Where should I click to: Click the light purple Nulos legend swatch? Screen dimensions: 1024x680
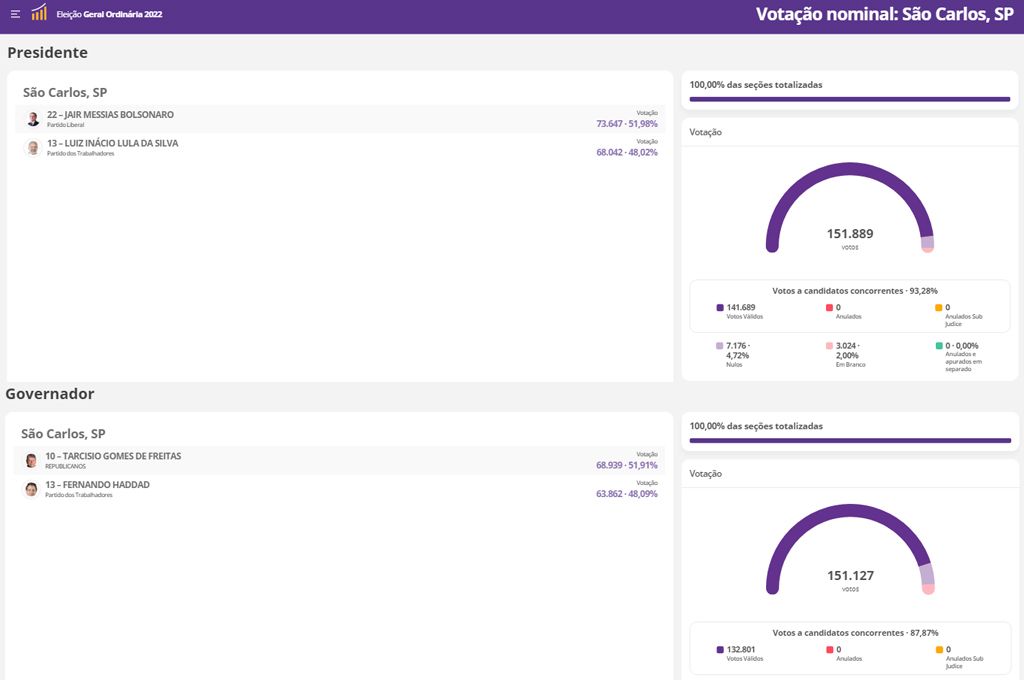[720, 346]
